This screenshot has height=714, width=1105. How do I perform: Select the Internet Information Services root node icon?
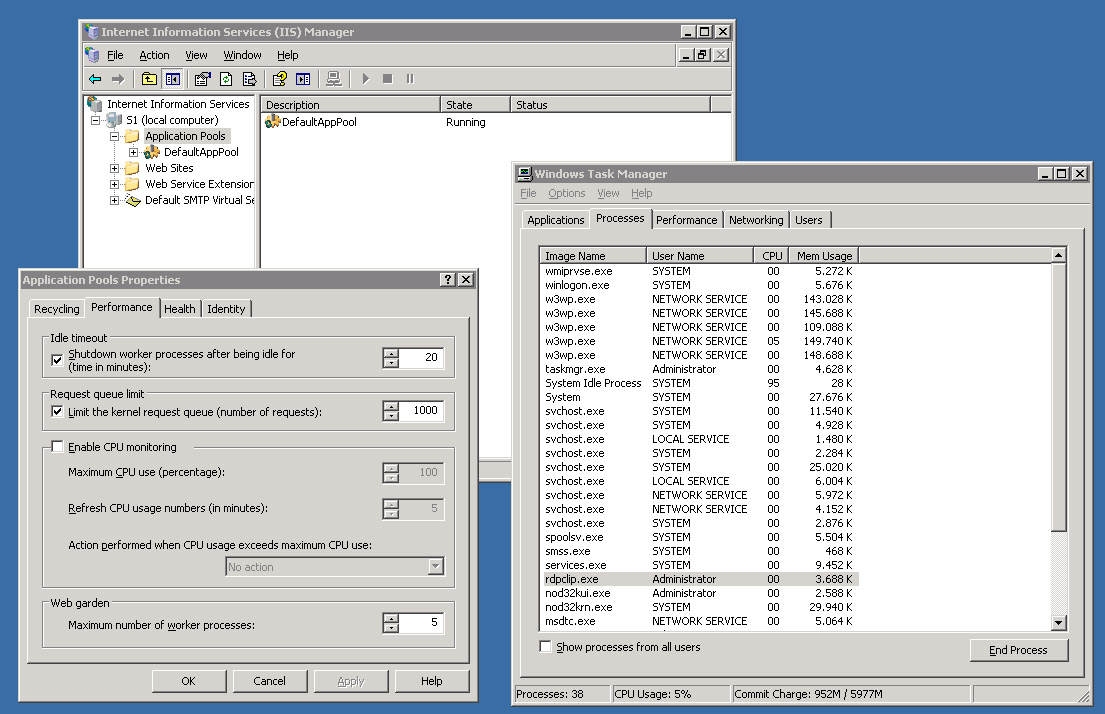point(95,104)
